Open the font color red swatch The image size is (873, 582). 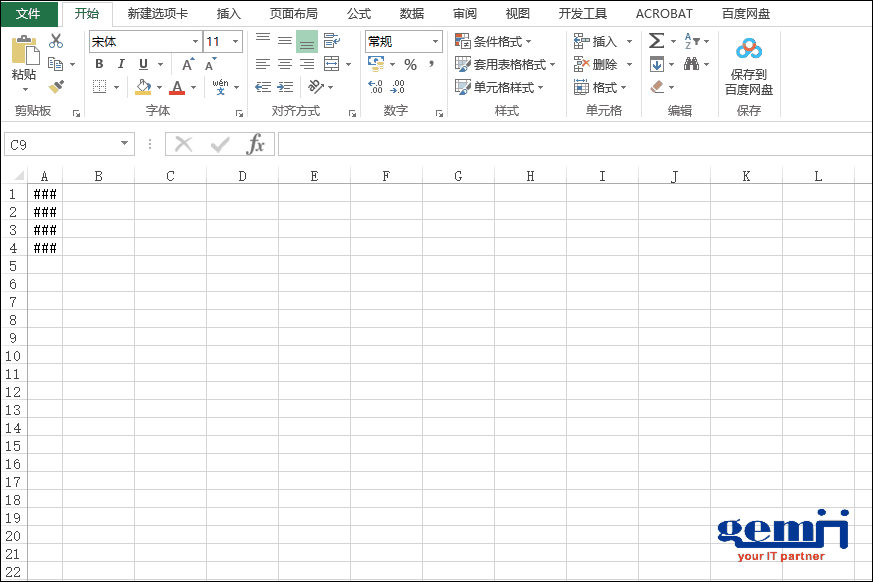point(177,88)
